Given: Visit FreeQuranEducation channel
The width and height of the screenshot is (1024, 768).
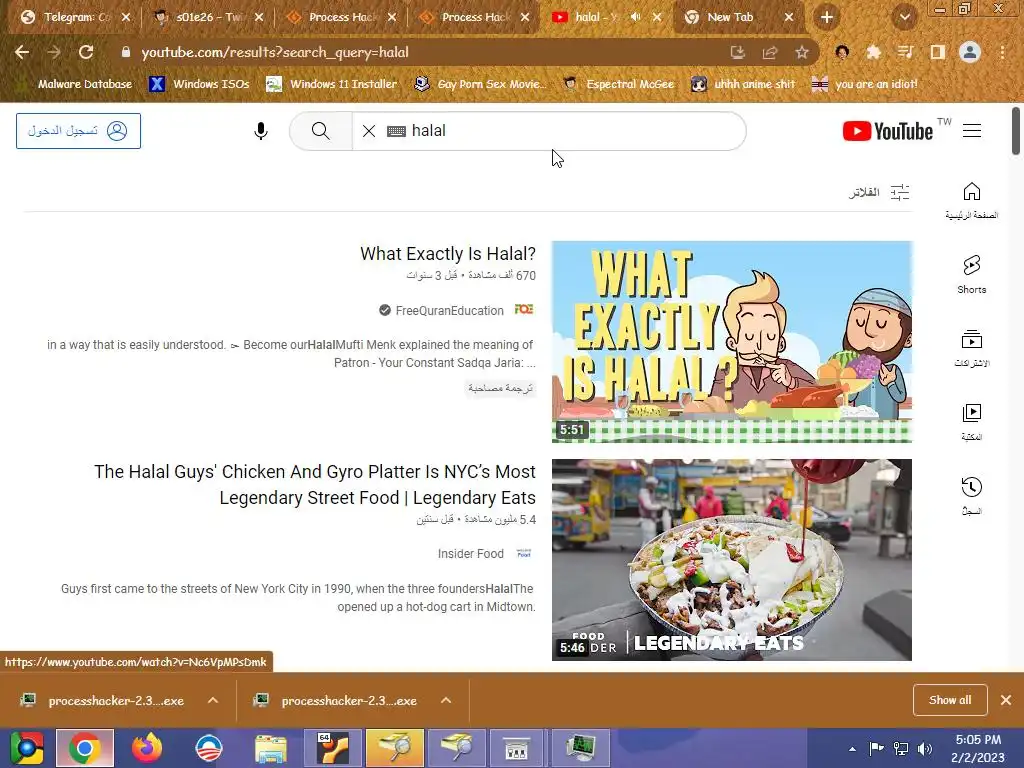Looking at the screenshot, I should pyautogui.click(x=449, y=311).
